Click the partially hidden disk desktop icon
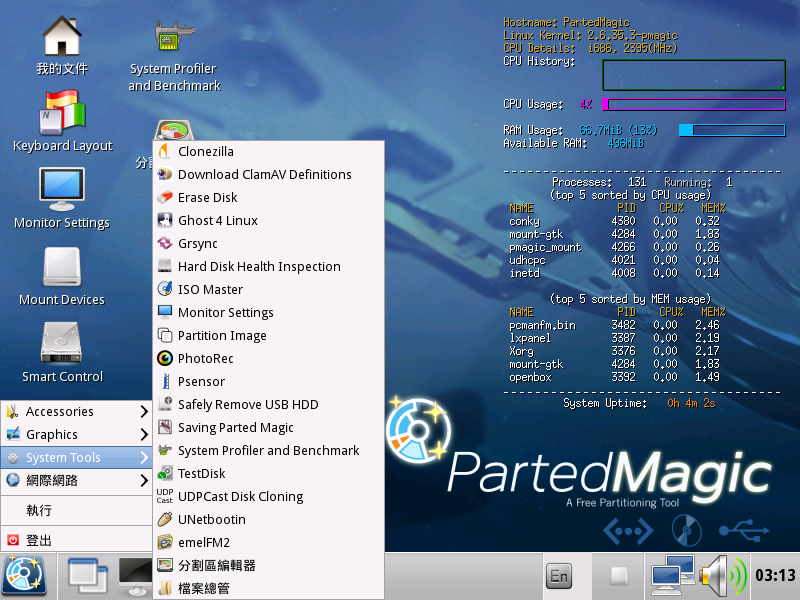 click(x=174, y=130)
